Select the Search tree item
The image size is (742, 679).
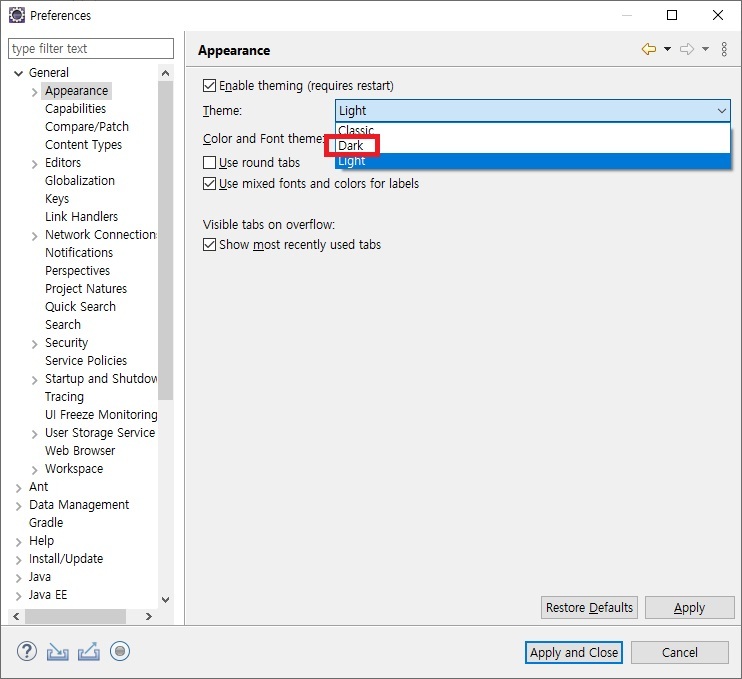[63, 325]
